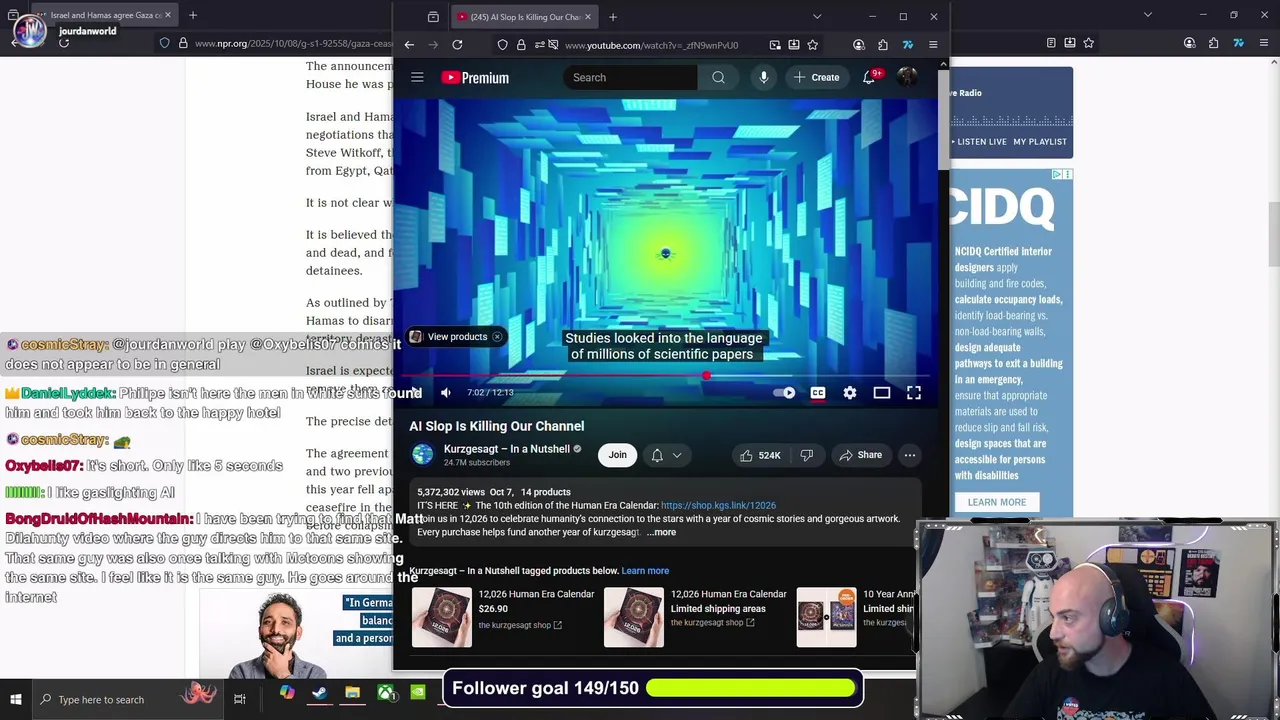Reload the YouTube page
The image size is (1280, 720).
457,45
